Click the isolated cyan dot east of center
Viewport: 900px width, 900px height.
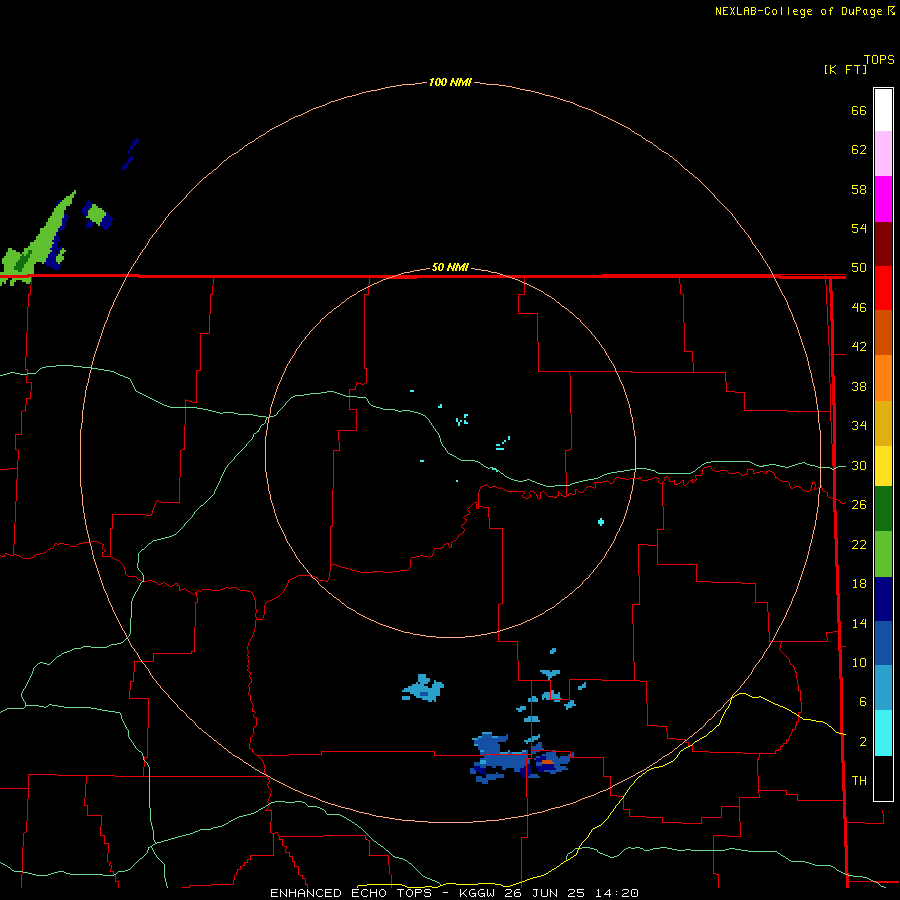click(x=600, y=522)
